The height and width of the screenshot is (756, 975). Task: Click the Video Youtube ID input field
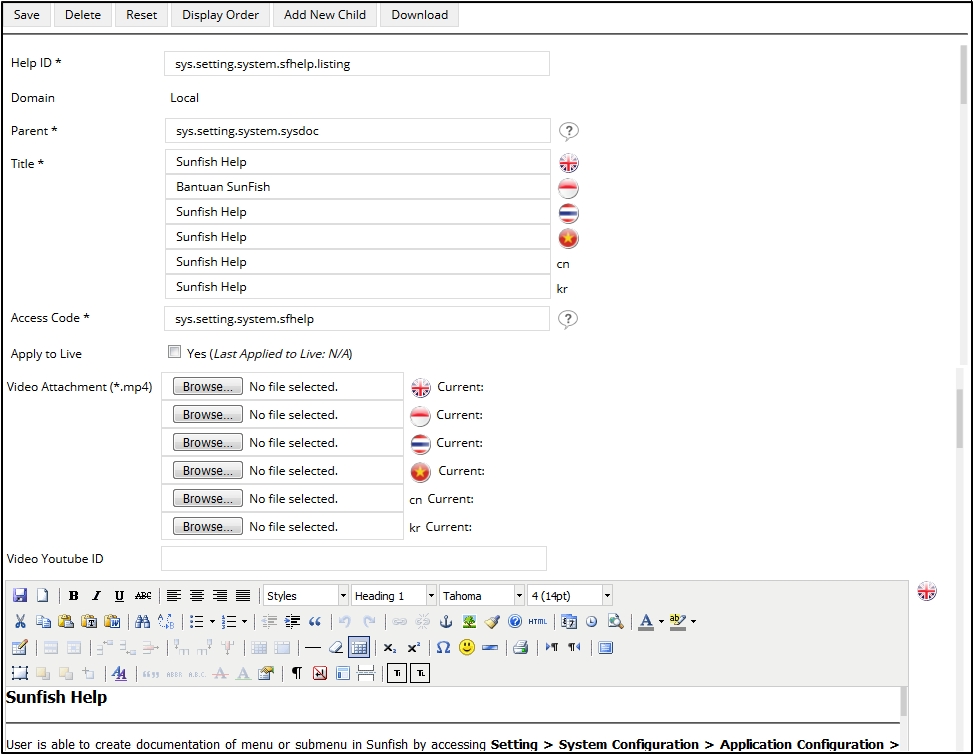pyautogui.click(x=354, y=559)
